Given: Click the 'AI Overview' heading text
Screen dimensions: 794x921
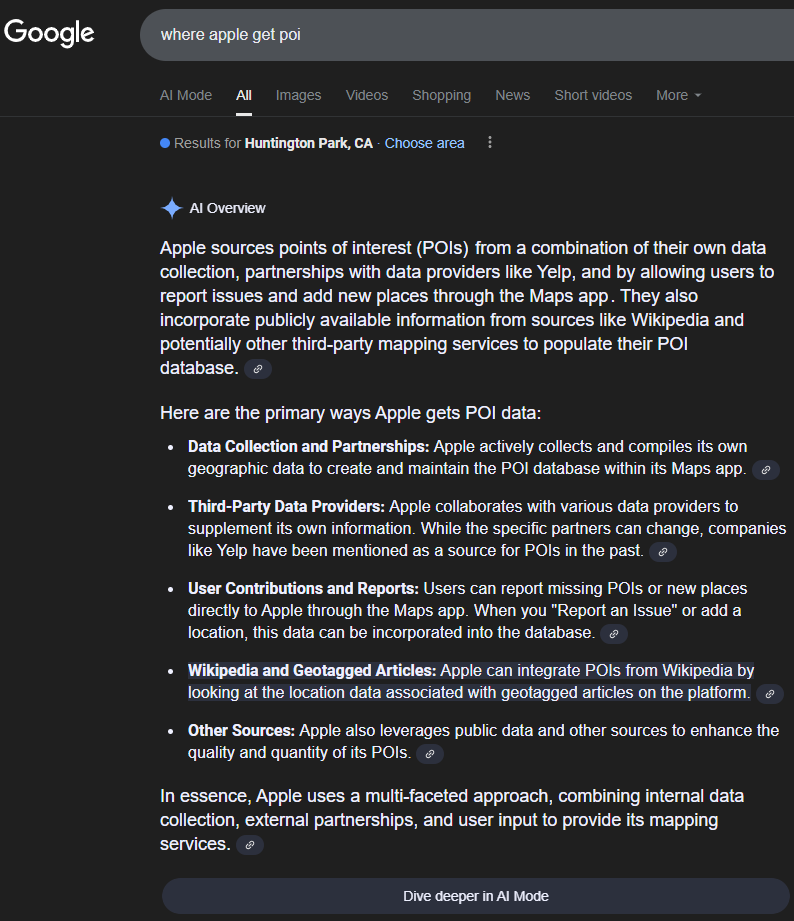Looking at the screenshot, I should (x=227, y=208).
